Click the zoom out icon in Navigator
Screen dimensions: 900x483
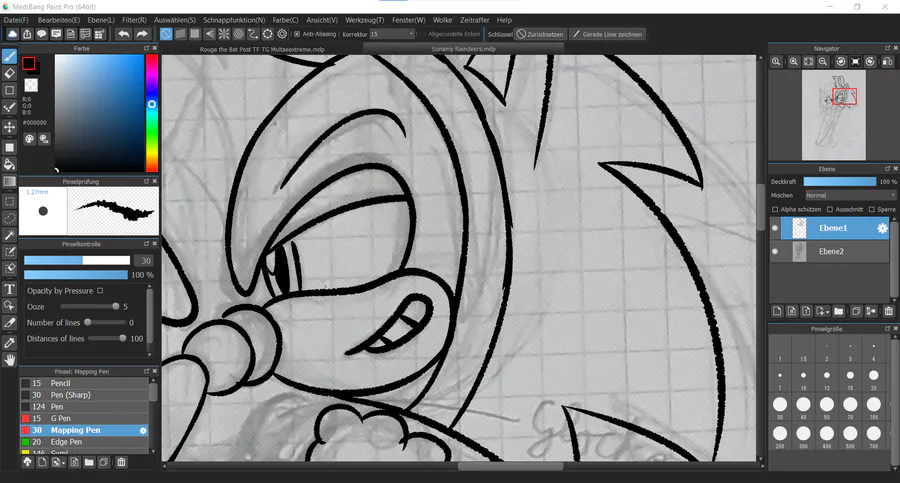(x=823, y=61)
